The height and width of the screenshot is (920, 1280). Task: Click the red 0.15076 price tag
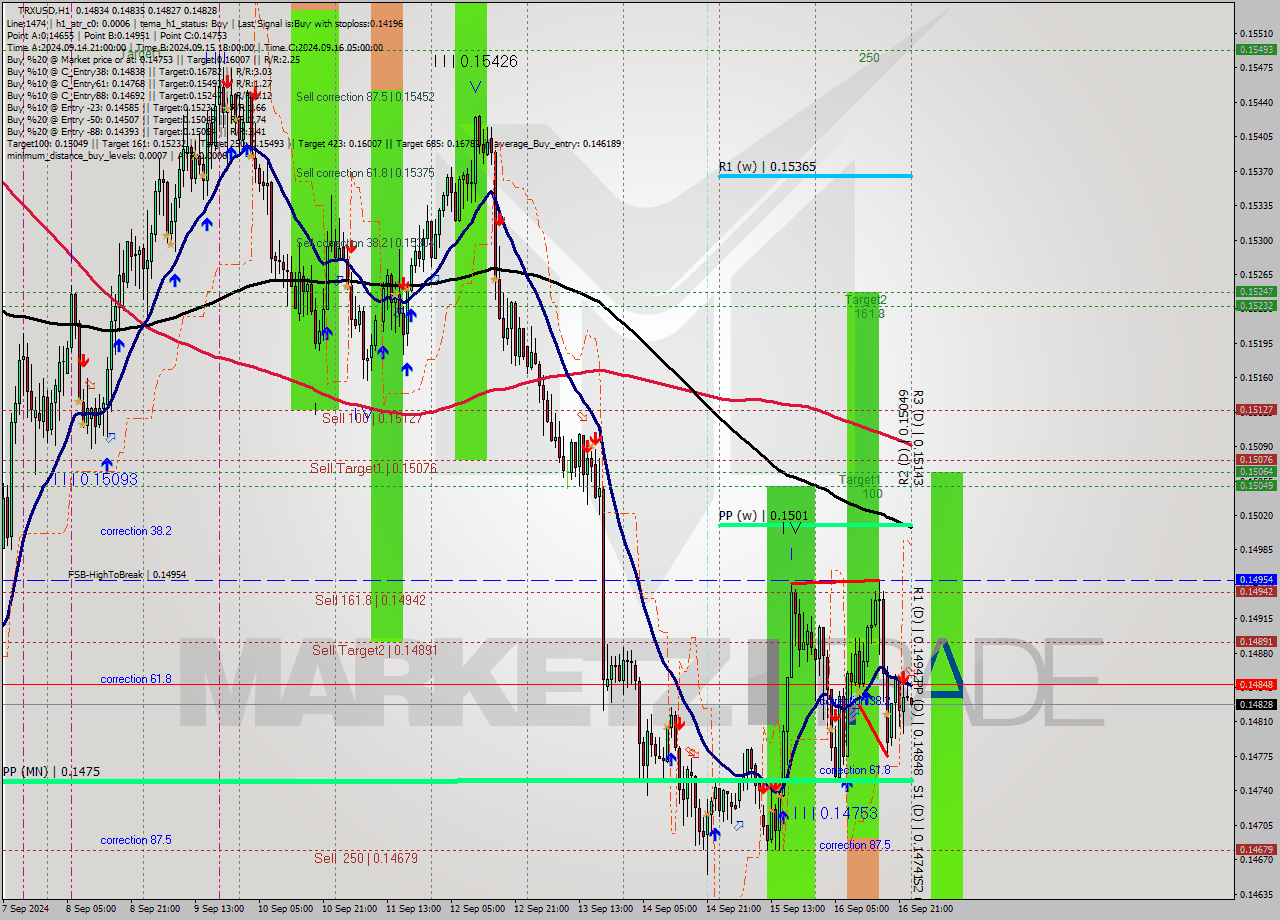tap(1256, 460)
